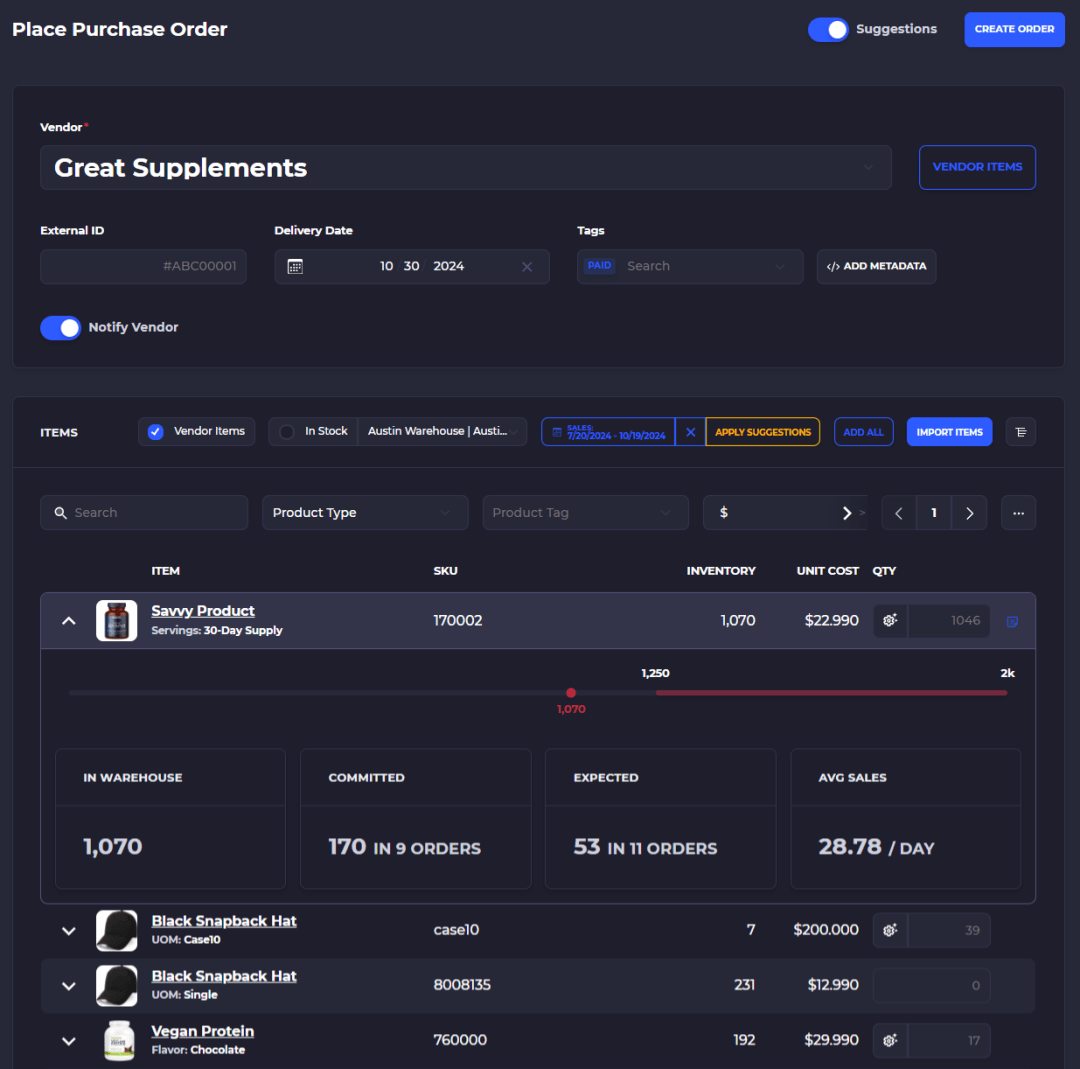Open the three-dots more options menu
Viewport: 1080px width, 1069px height.
coord(1018,513)
